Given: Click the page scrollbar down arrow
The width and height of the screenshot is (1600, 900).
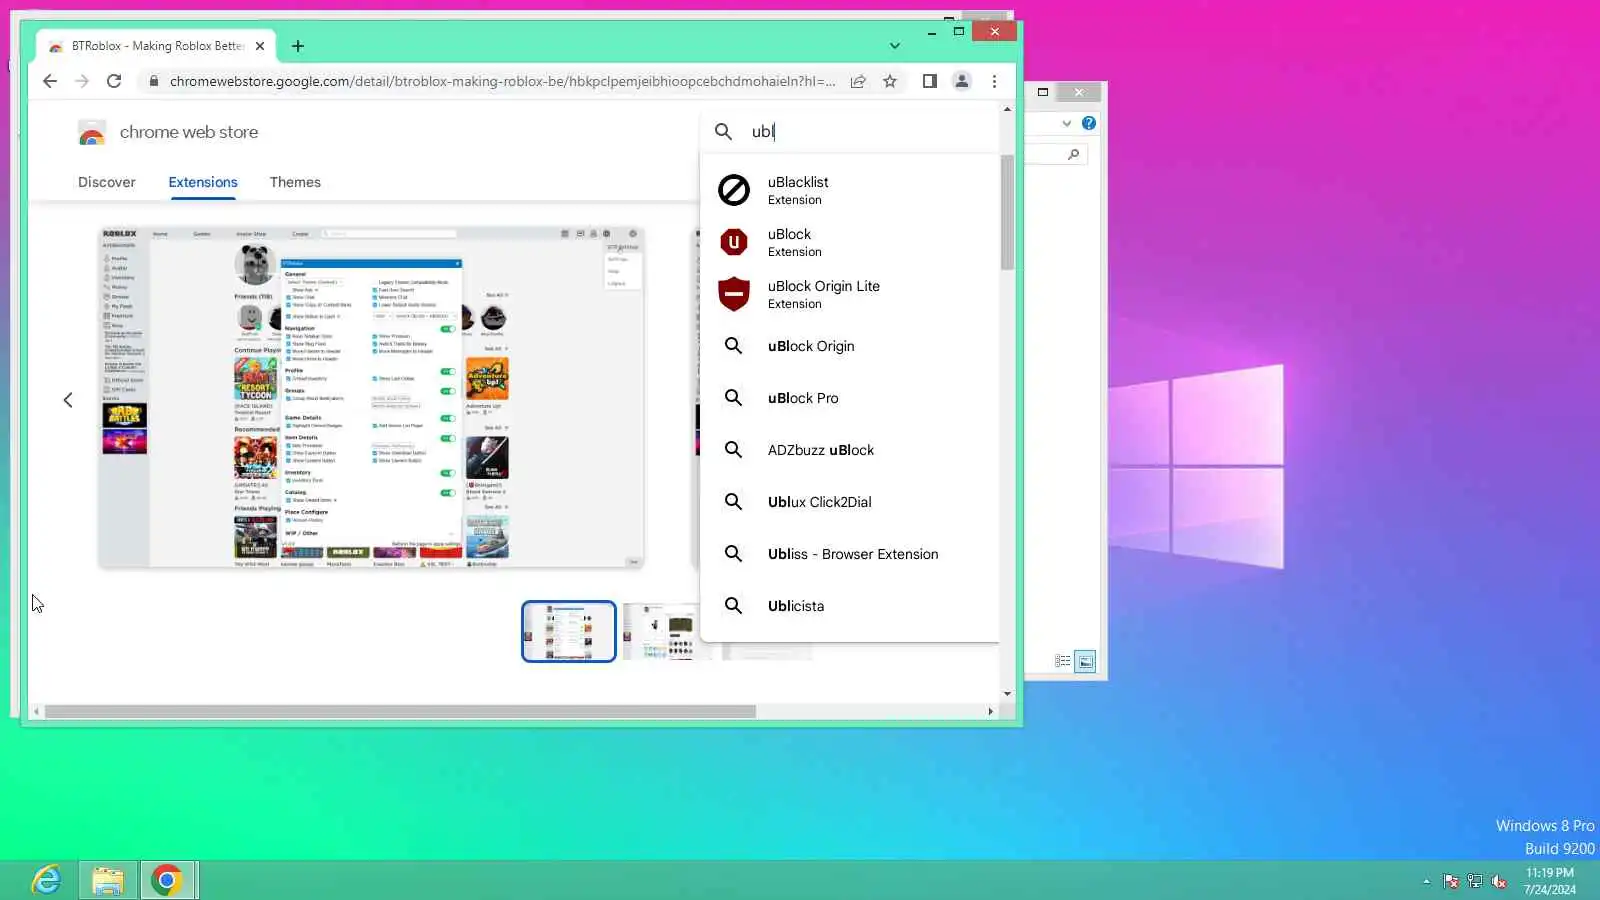Looking at the screenshot, I should [1007, 693].
